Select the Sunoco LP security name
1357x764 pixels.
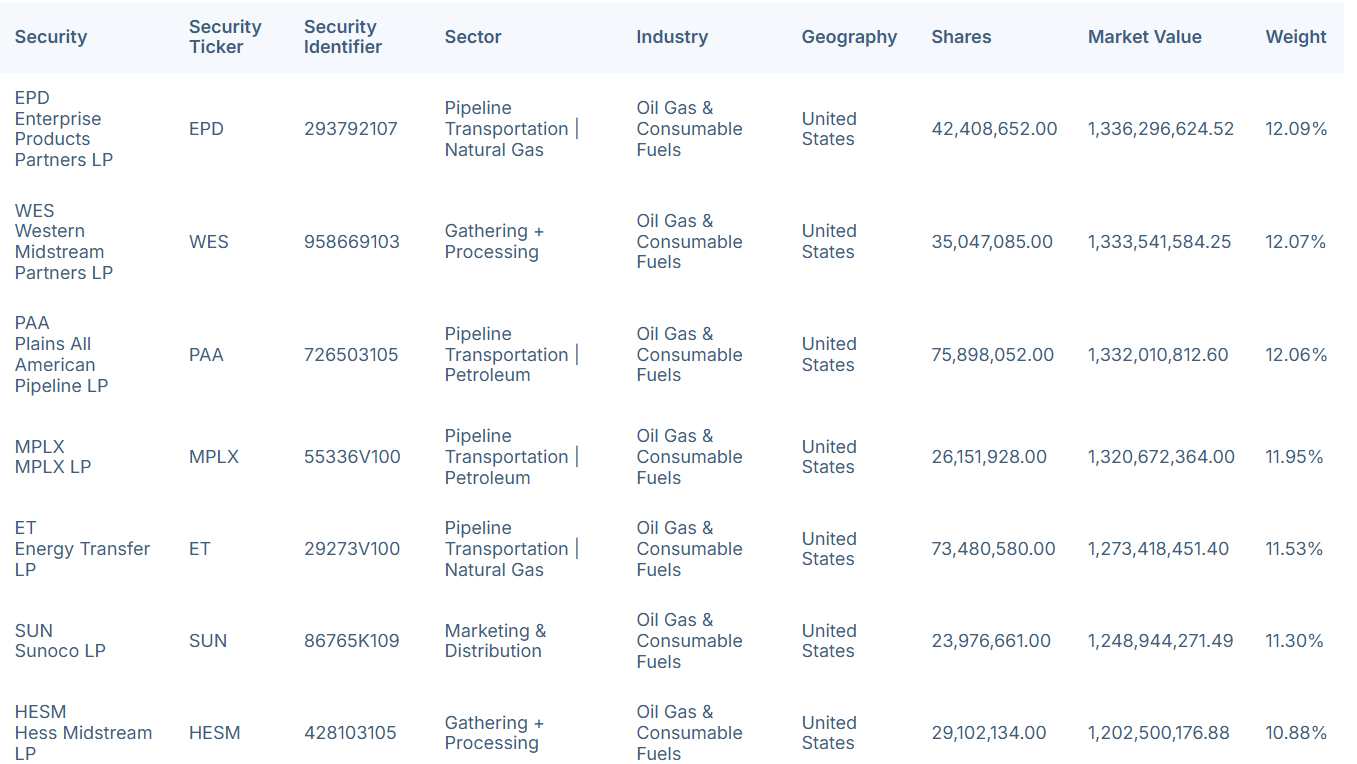pos(60,651)
